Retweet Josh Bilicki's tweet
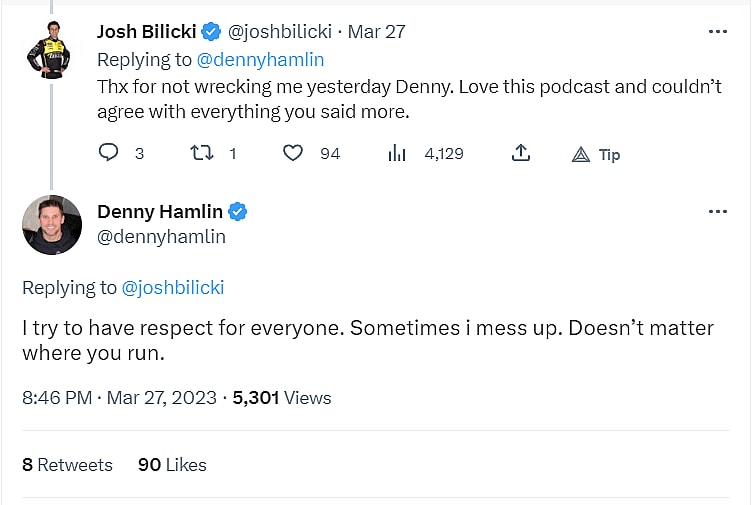Screen dimensions: 755x505 pos(200,153)
